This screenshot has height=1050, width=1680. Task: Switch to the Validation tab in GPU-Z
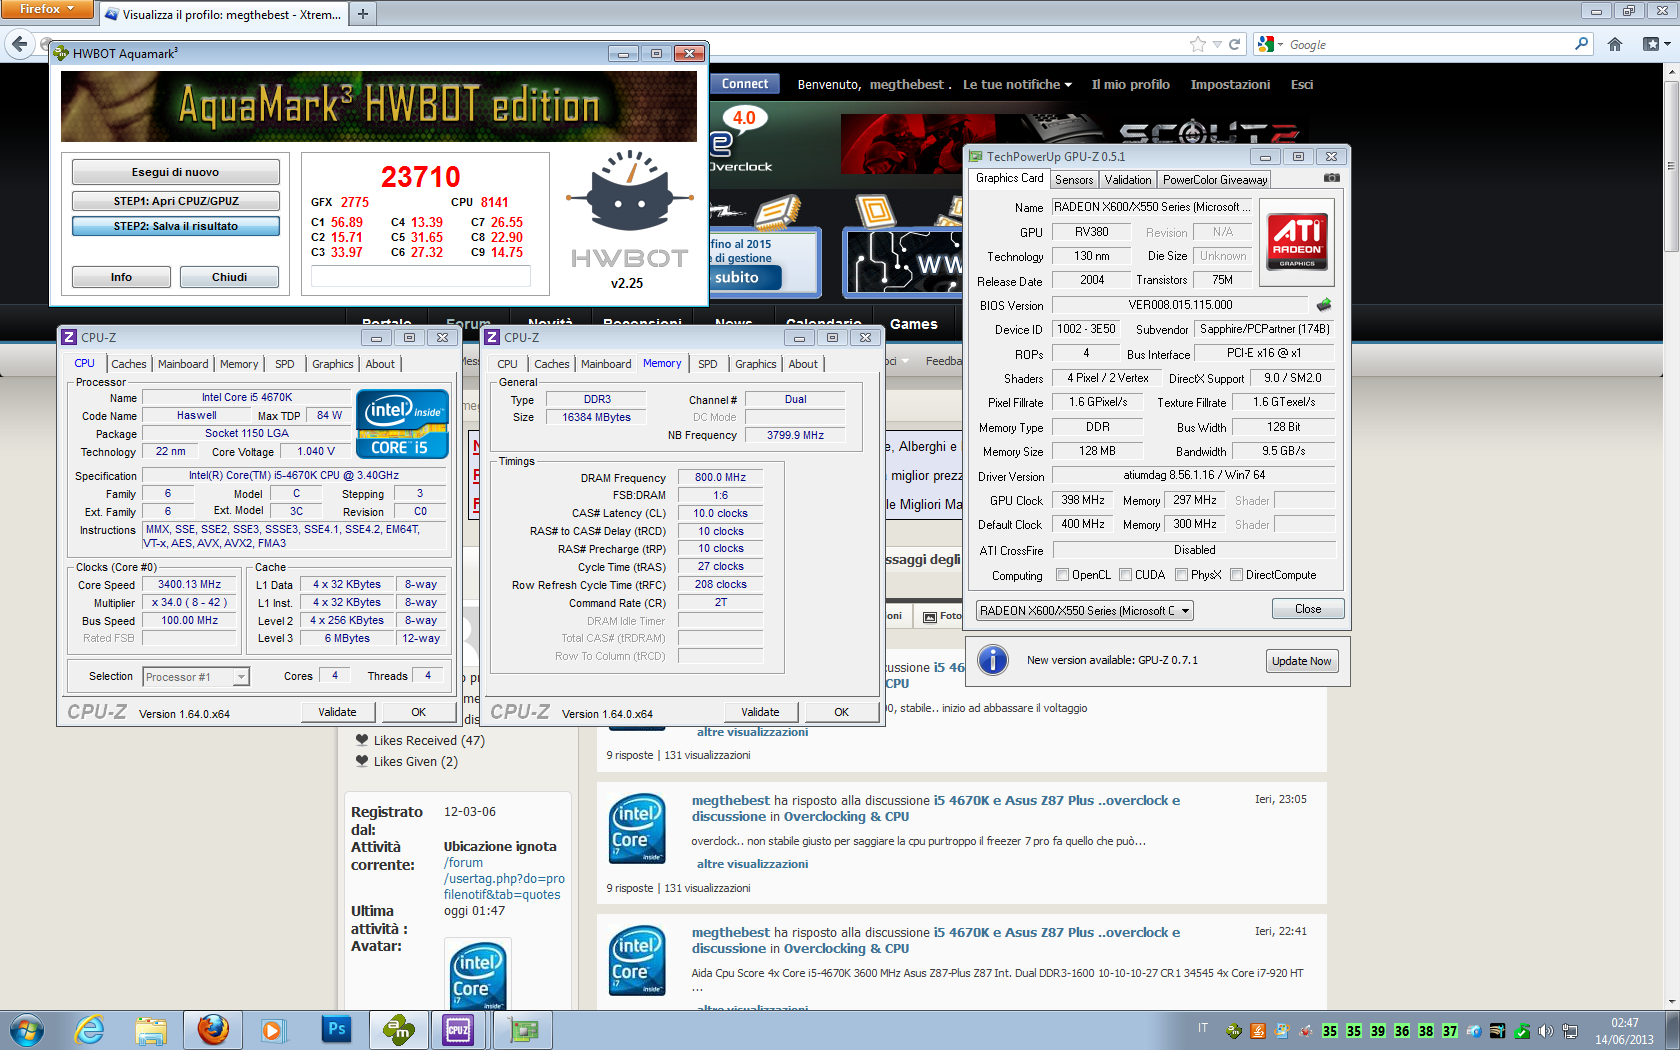1128,180
